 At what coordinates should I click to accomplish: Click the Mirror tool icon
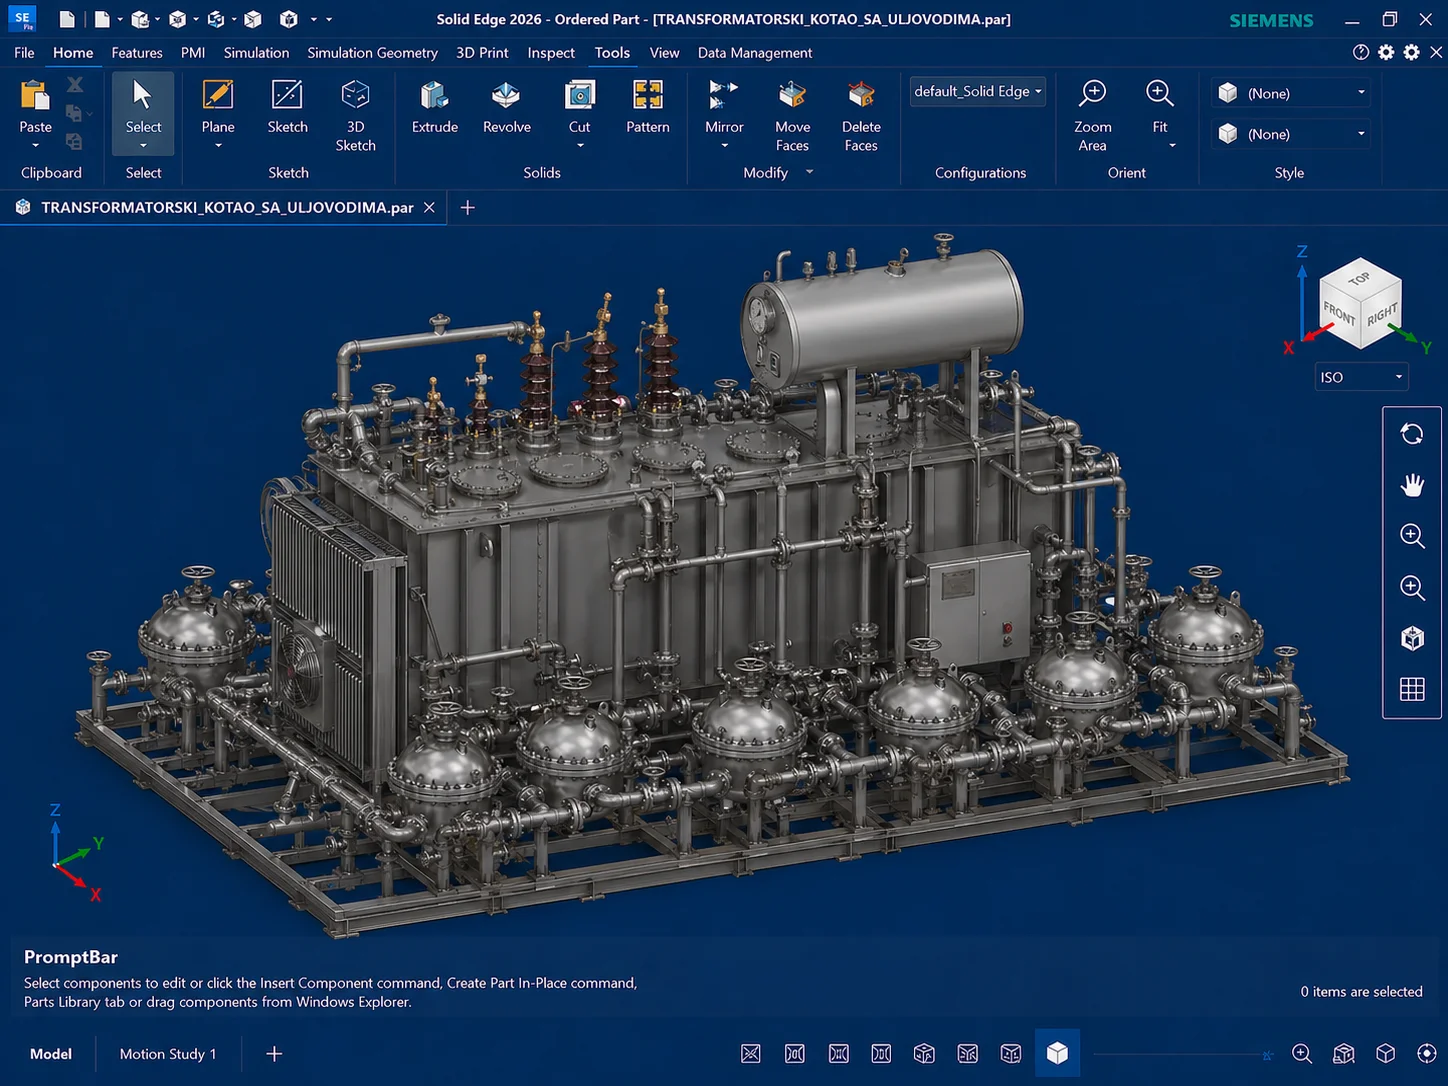(724, 96)
